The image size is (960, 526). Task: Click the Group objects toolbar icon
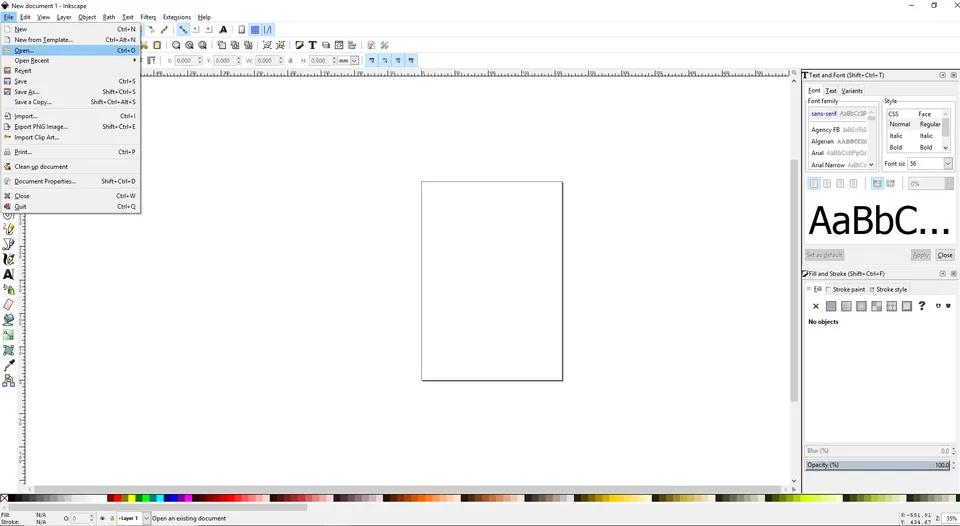tap(267, 45)
